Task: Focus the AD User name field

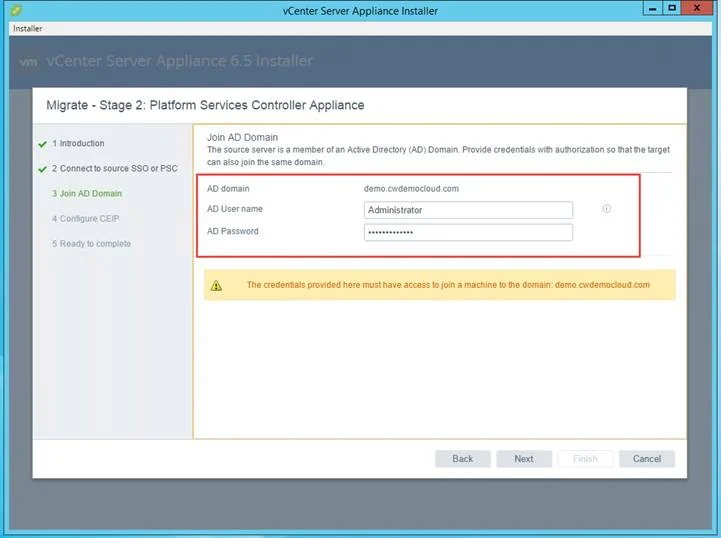Action: 468,210
